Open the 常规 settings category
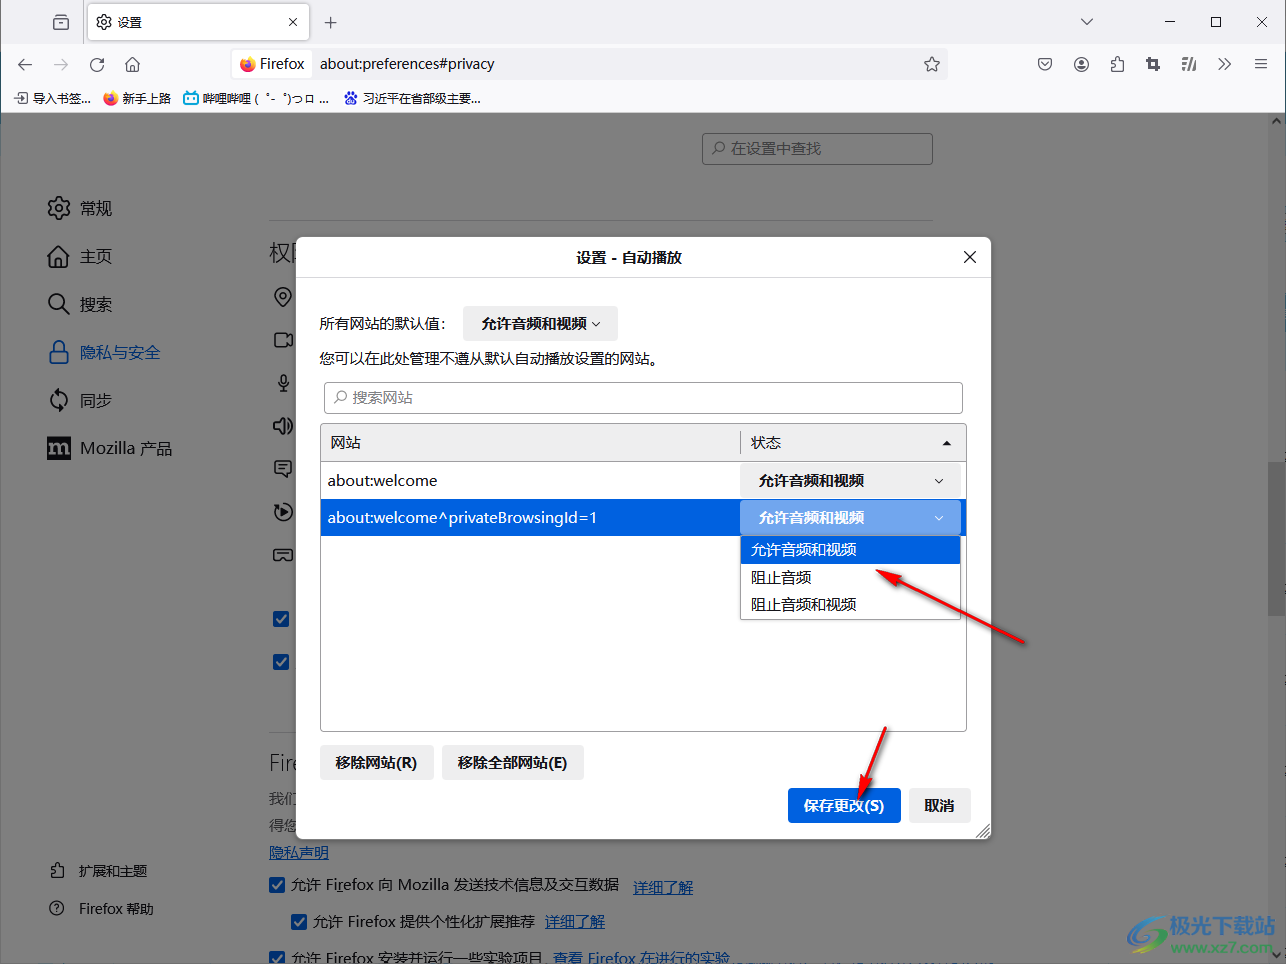Viewport: 1286px width, 964px height. pyautogui.click(x=80, y=208)
